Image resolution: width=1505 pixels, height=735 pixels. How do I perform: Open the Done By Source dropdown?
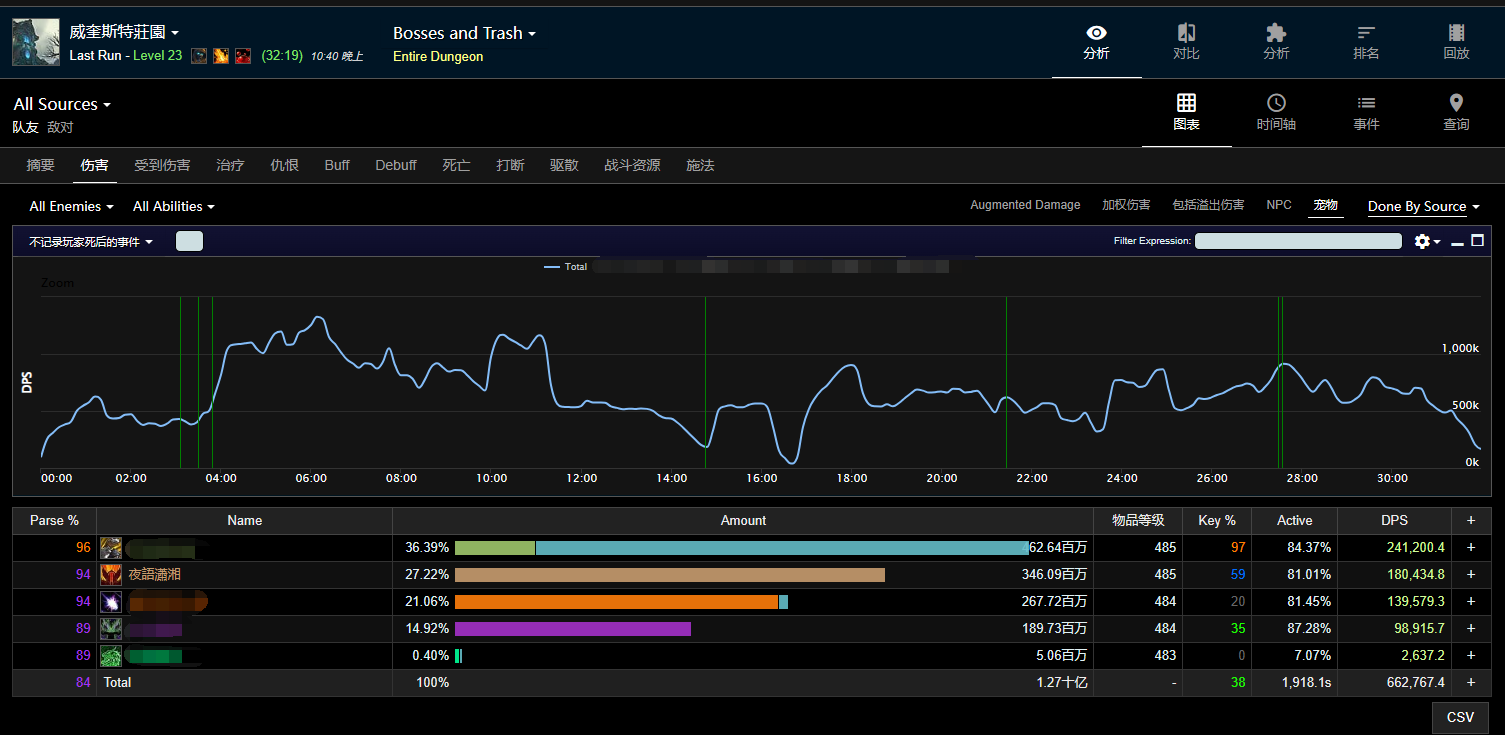[1423, 206]
